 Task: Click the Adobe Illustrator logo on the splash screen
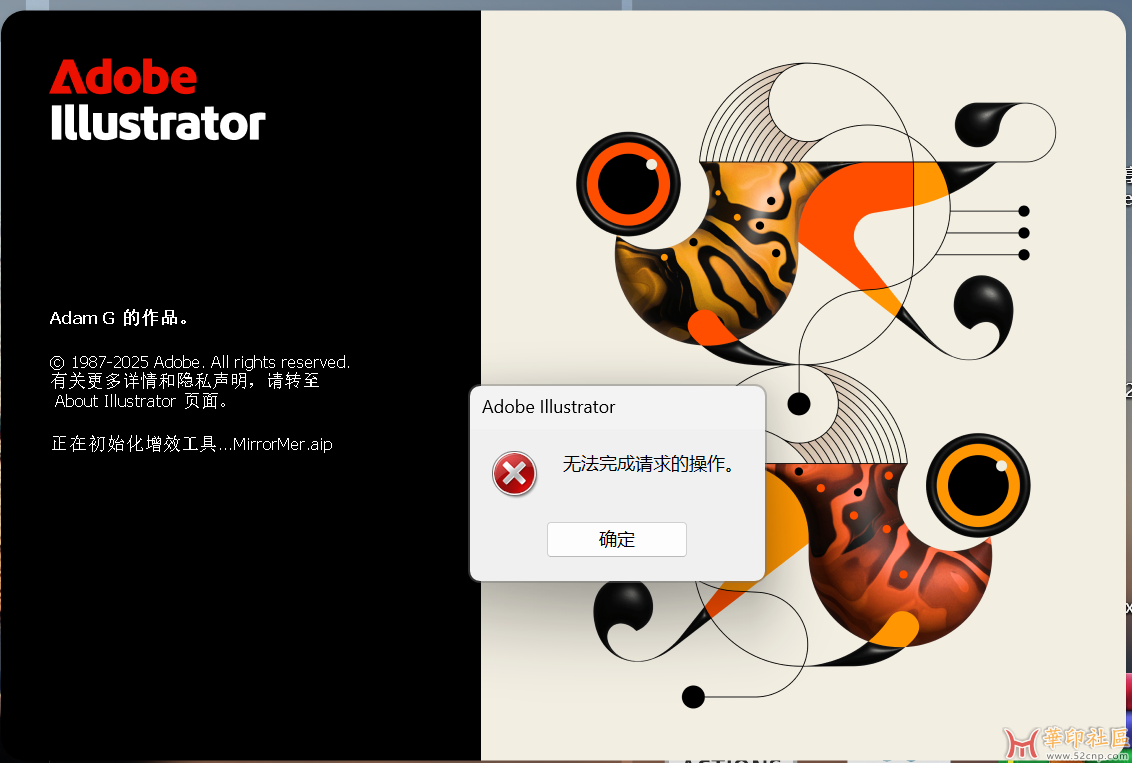tap(158, 100)
